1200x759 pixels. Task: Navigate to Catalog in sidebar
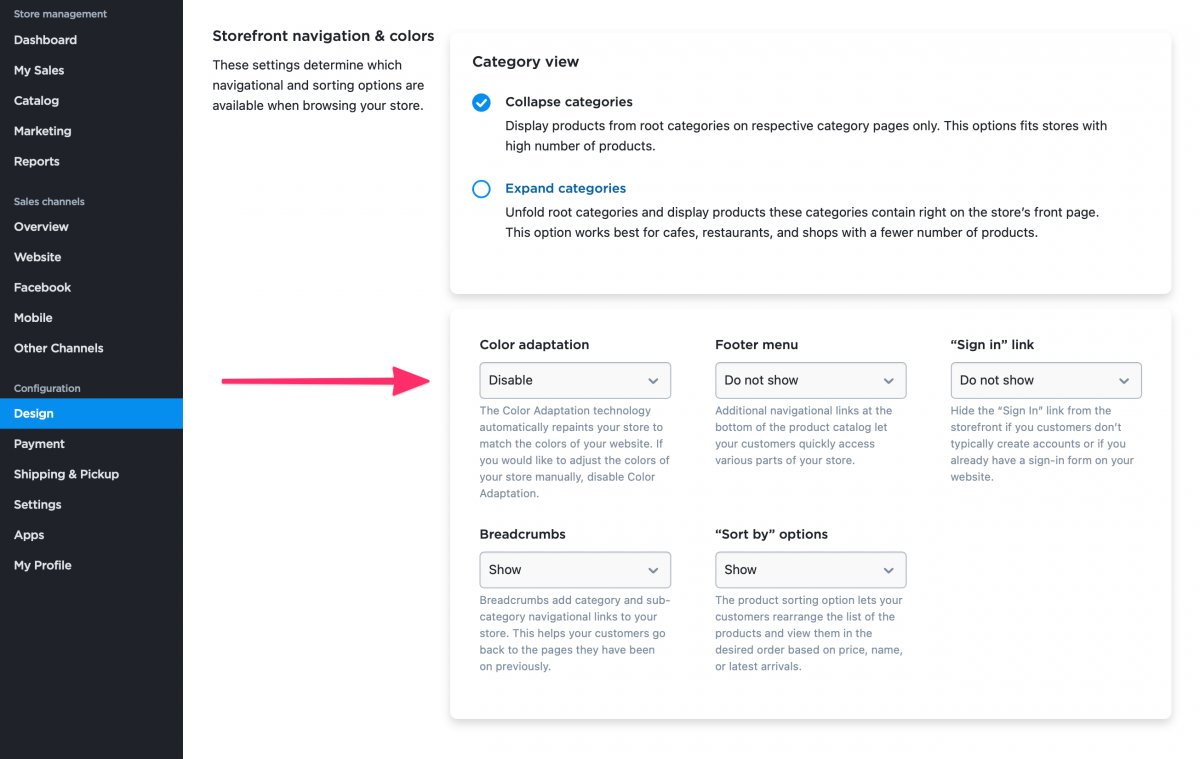pyautogui.click(x=36, y=101)
